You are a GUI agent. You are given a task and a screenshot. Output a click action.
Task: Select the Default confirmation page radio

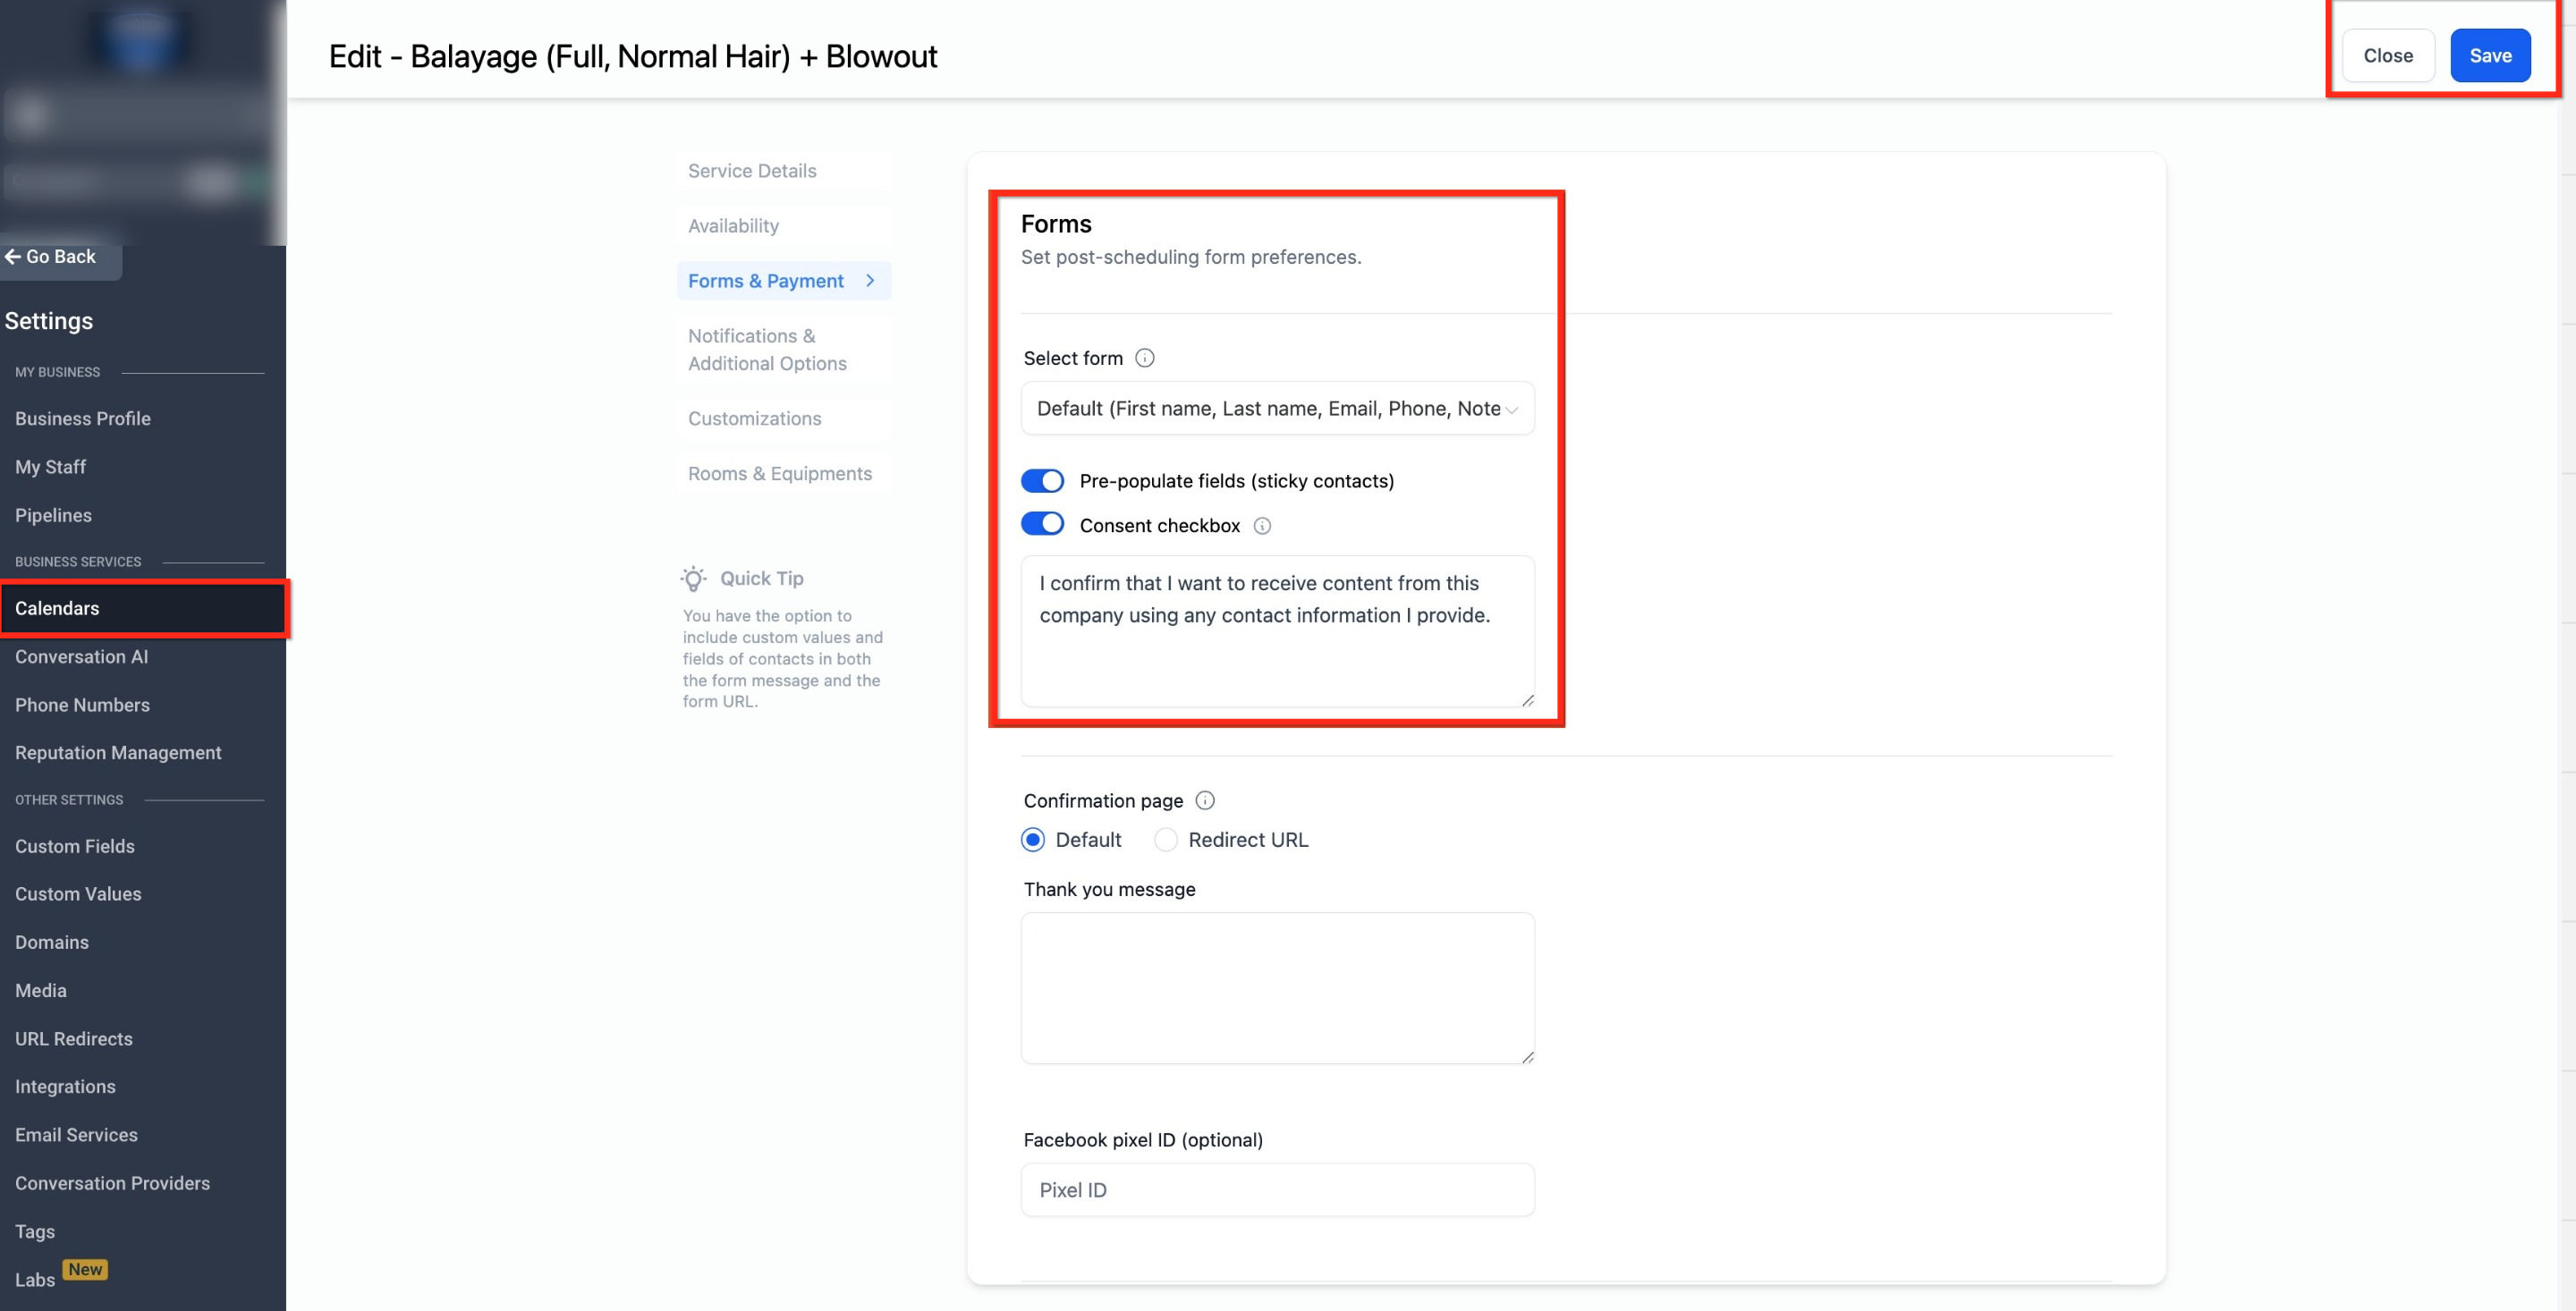click(x=1033, y=840)
